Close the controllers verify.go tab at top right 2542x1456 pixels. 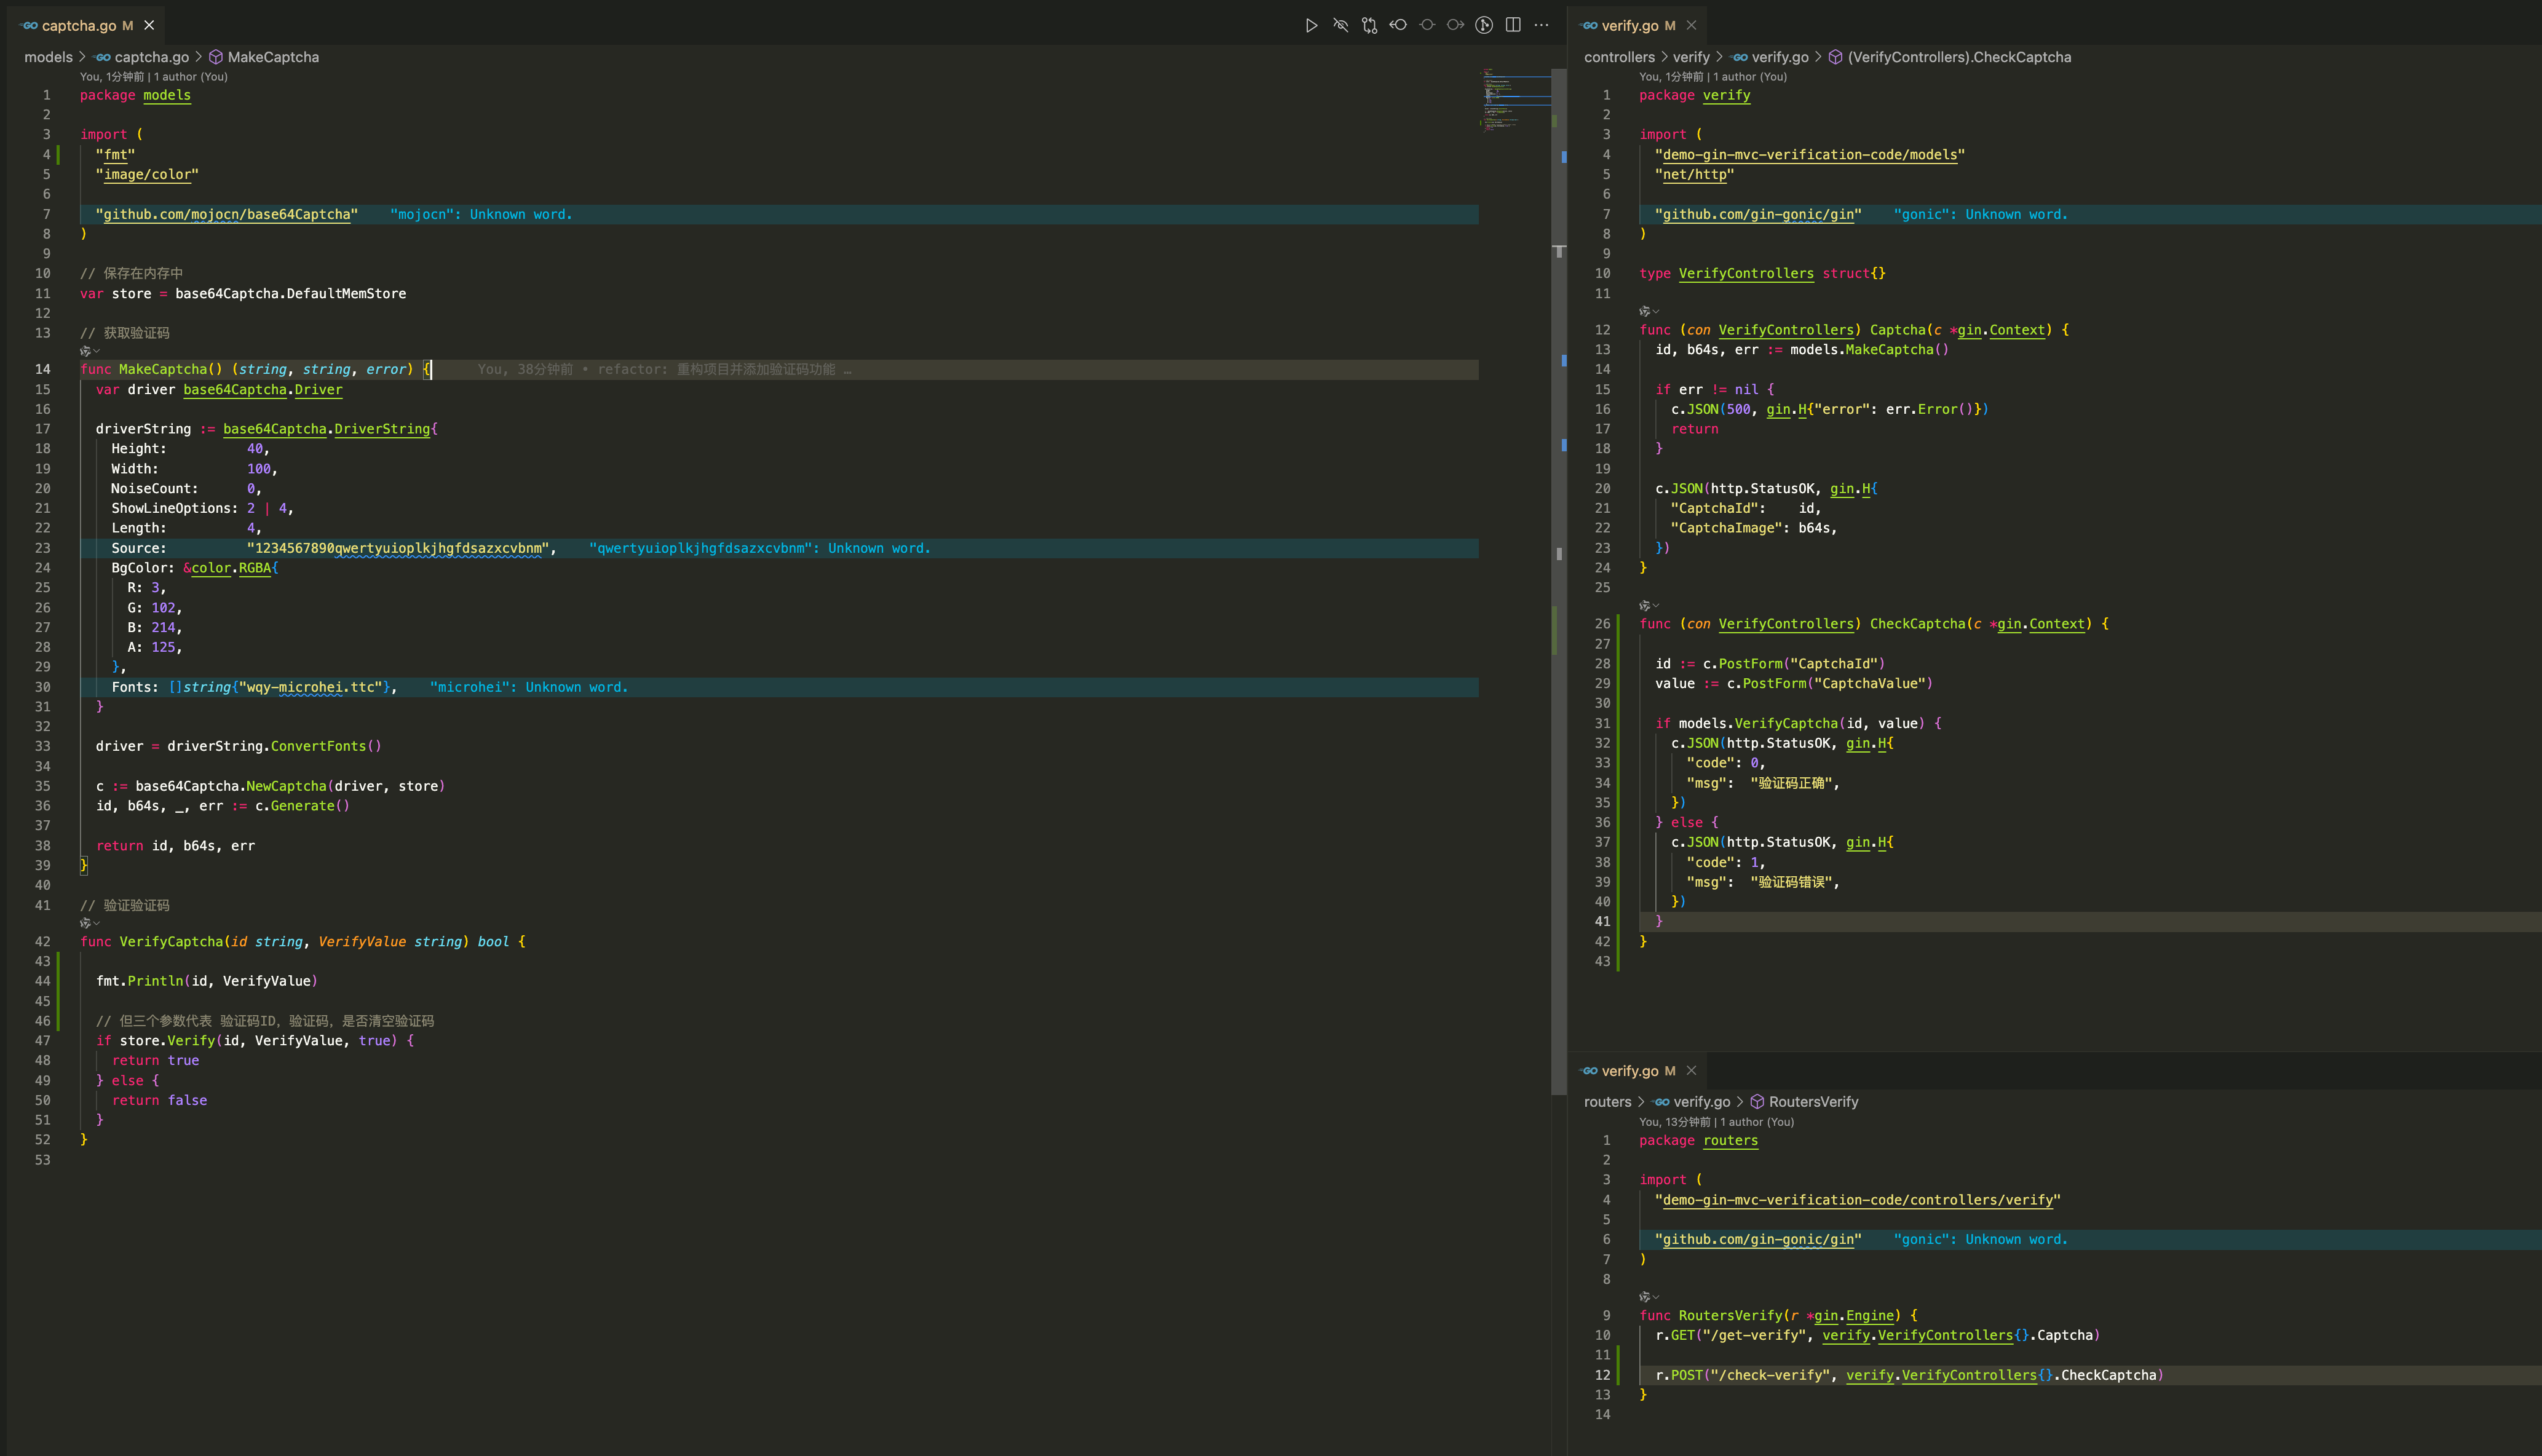pyautogui.click(x=1691, y=25)
